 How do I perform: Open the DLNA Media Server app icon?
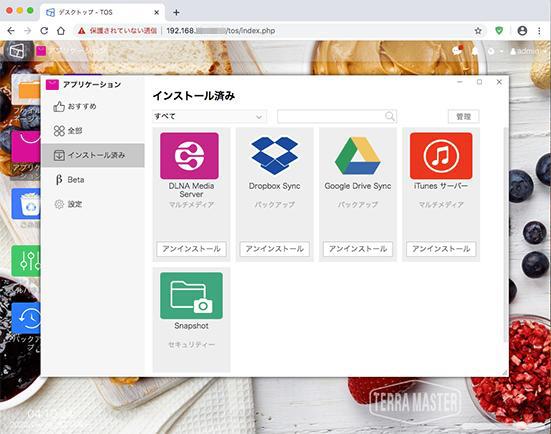coord(189,156)
